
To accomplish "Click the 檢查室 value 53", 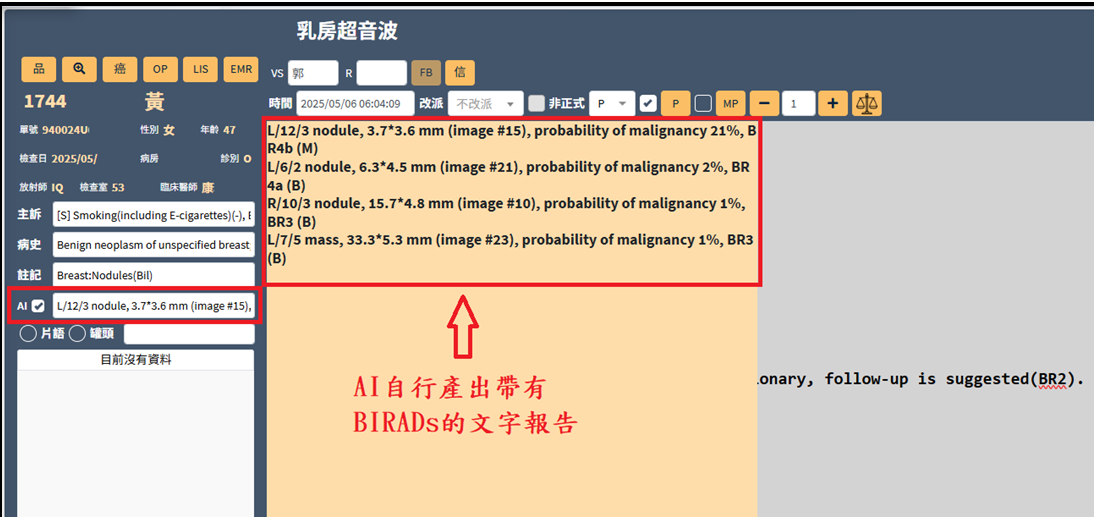I will tap(118, 188).
